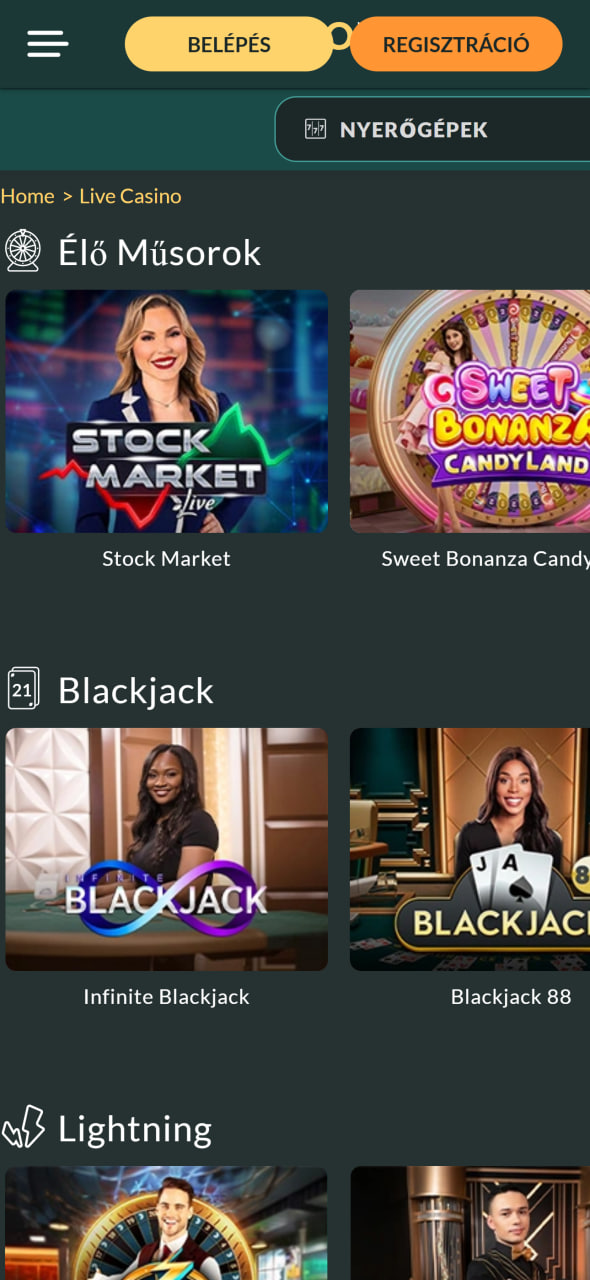Screen dimensions: 590x1280
Task: Select the NYERŐGÉPEK tab
Action: 432,129
